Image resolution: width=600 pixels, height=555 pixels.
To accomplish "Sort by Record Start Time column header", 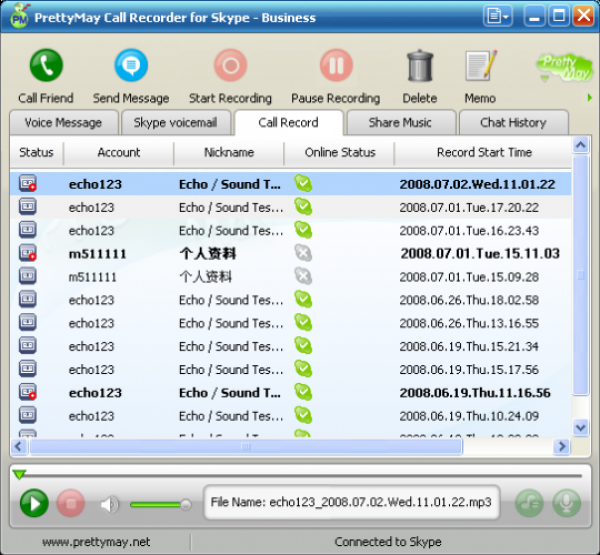I will pyautogui.click(x=484, y=152).
